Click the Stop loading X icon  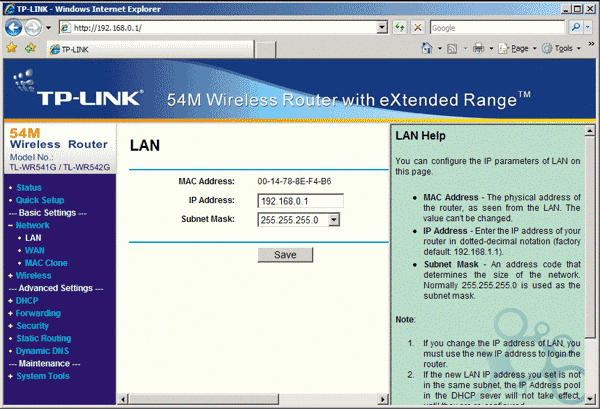[x=418, y=28]
